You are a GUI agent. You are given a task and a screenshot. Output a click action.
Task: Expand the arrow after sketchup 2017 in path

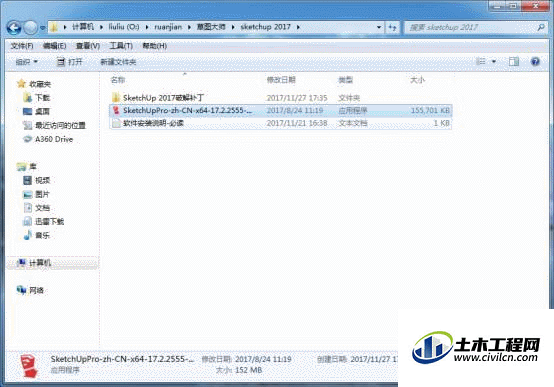298,27
